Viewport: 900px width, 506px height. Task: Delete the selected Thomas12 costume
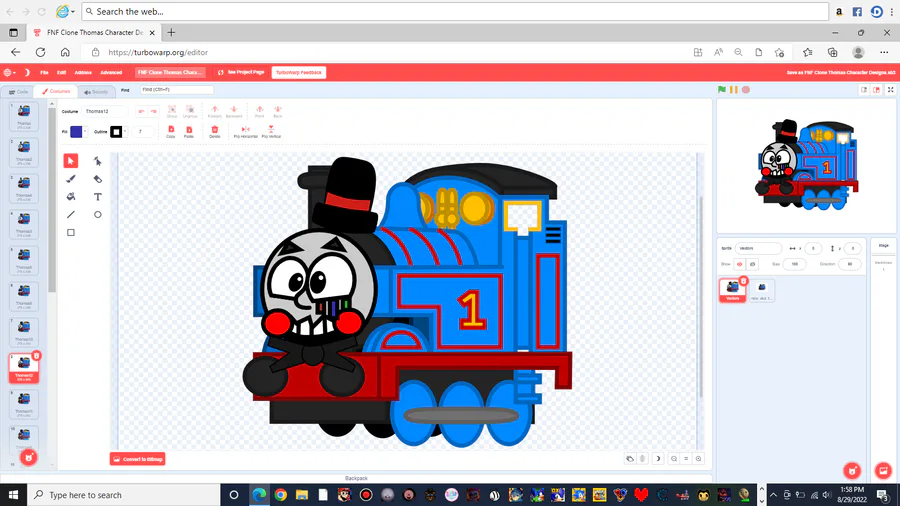pos(36,356)
